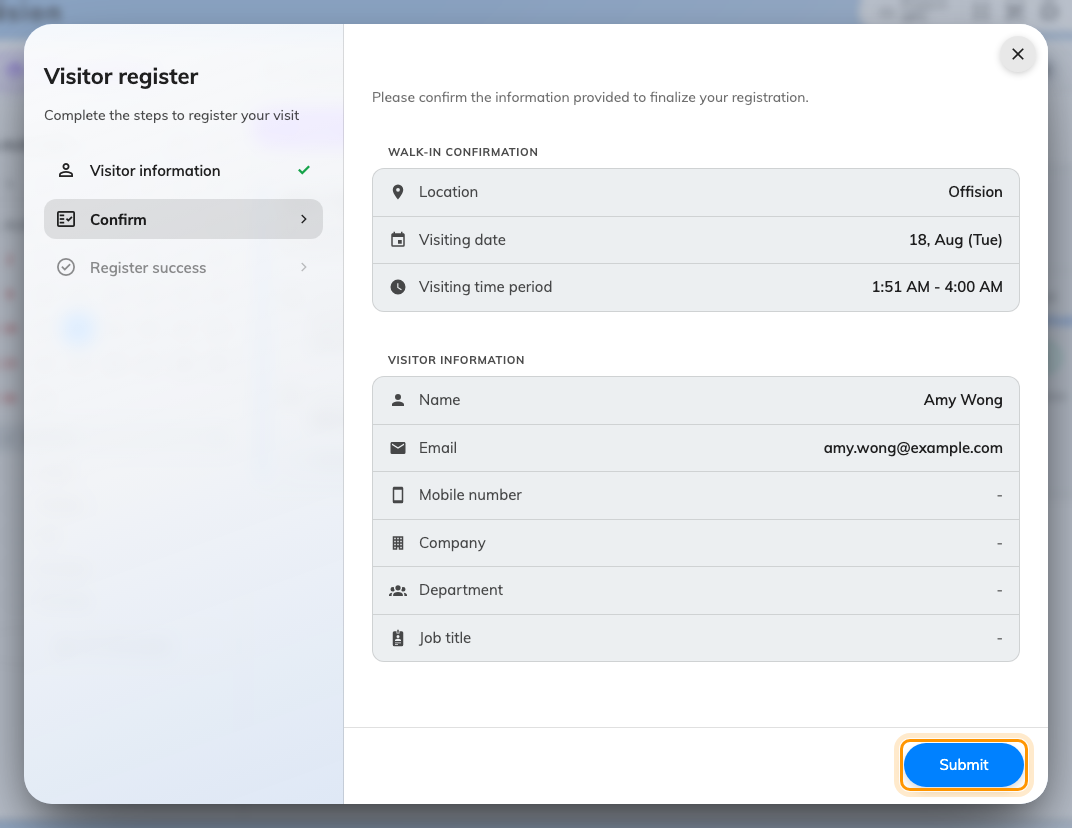Go to the Register success step
This screenshot has width=1072, height=828.
(183, 267)
